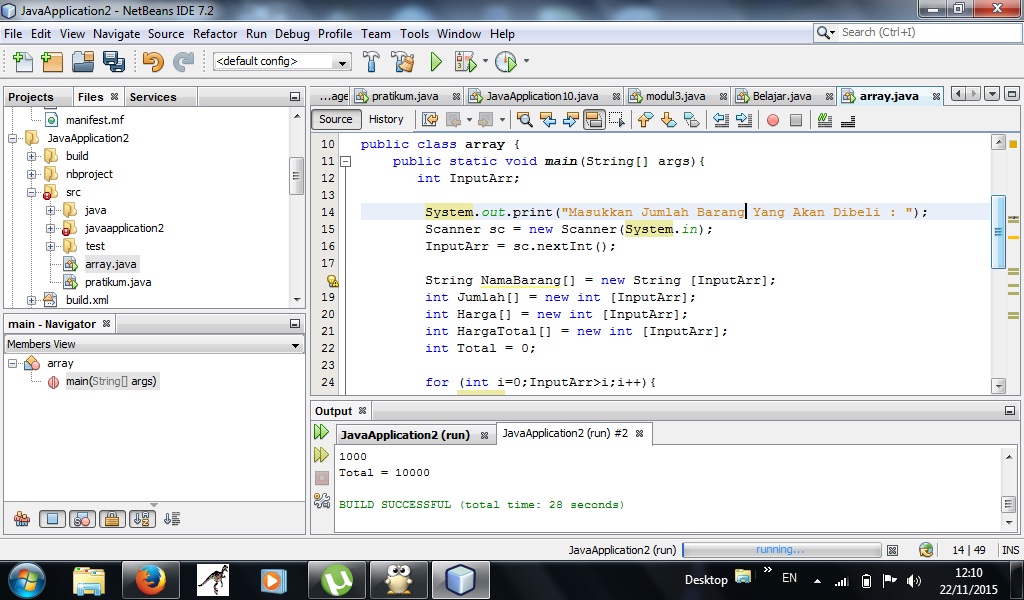Click the Output settings wrench icon
The height and width of the screenshot is (600, 1024).
coord(321,500)
